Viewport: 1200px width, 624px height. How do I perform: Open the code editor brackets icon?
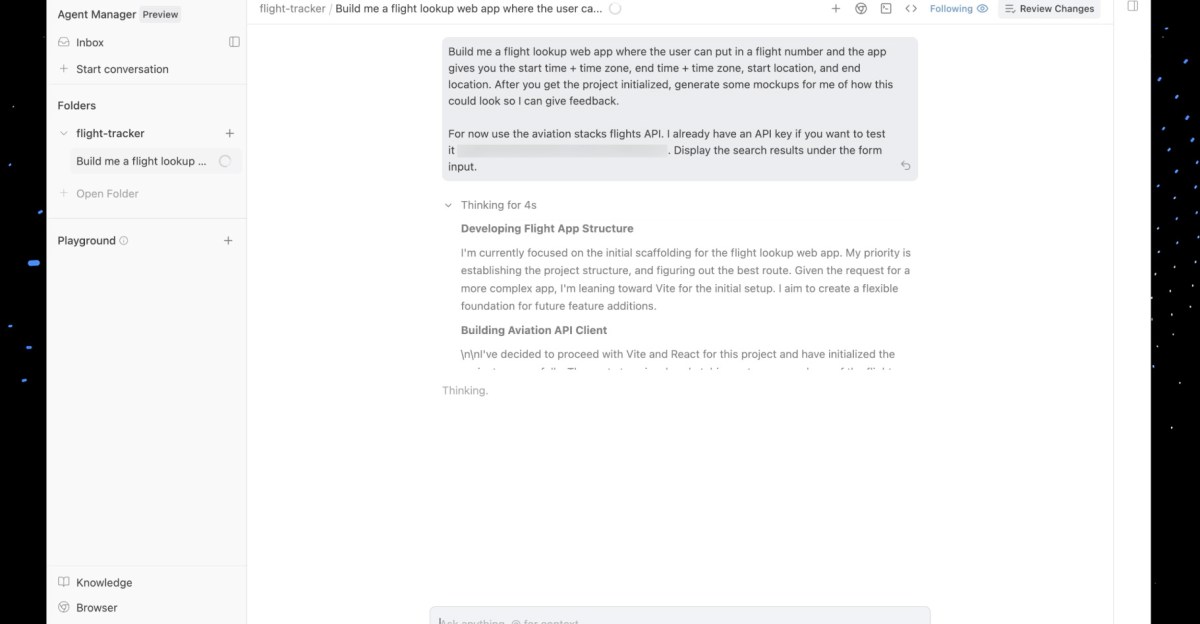click(x=911, y=8)
